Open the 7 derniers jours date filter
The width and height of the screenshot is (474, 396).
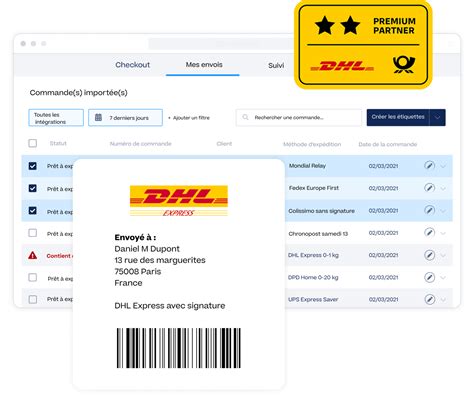click(125, 118)
